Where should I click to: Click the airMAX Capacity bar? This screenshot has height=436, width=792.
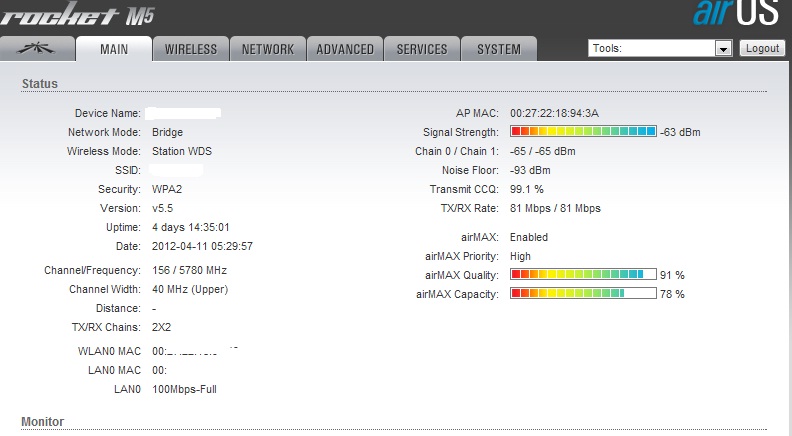(583, 293)
